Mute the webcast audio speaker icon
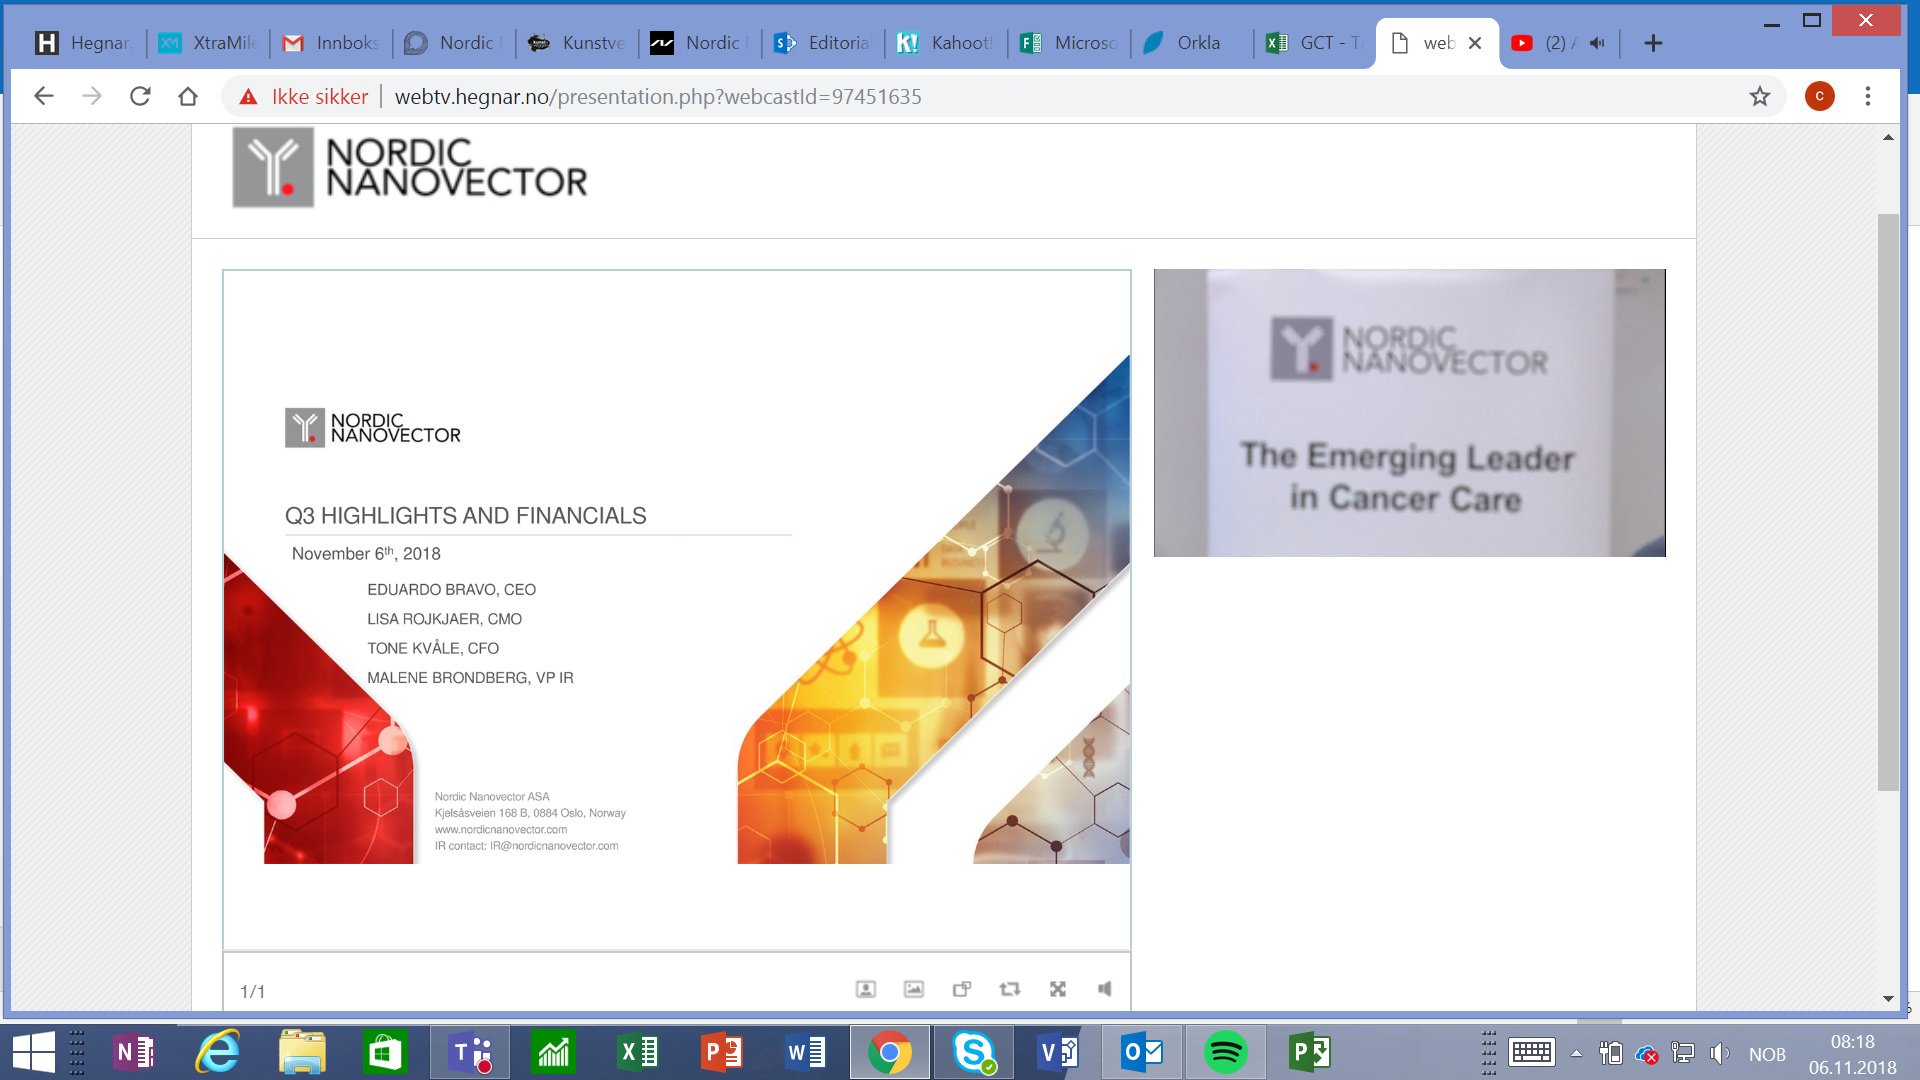This screenshot has height=1080, width=1920. 1105,989
